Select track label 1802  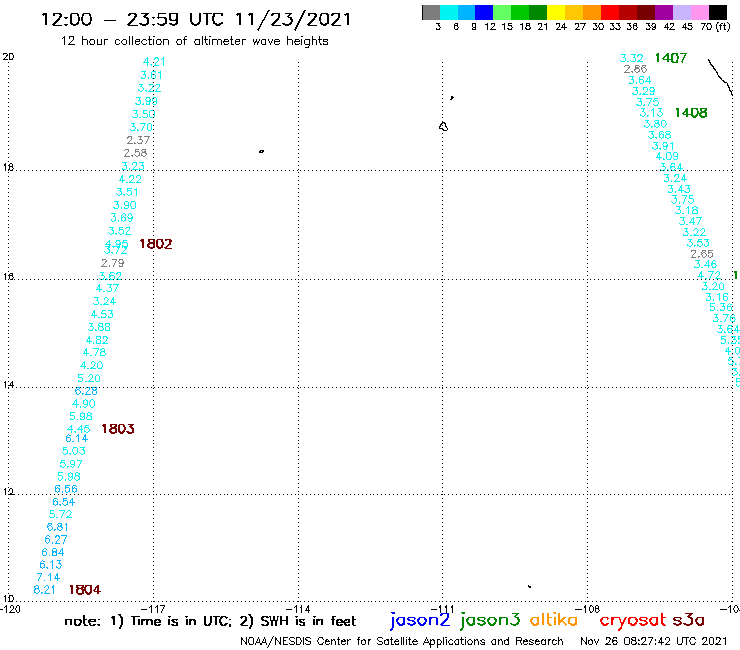click(x=156, y=244)
